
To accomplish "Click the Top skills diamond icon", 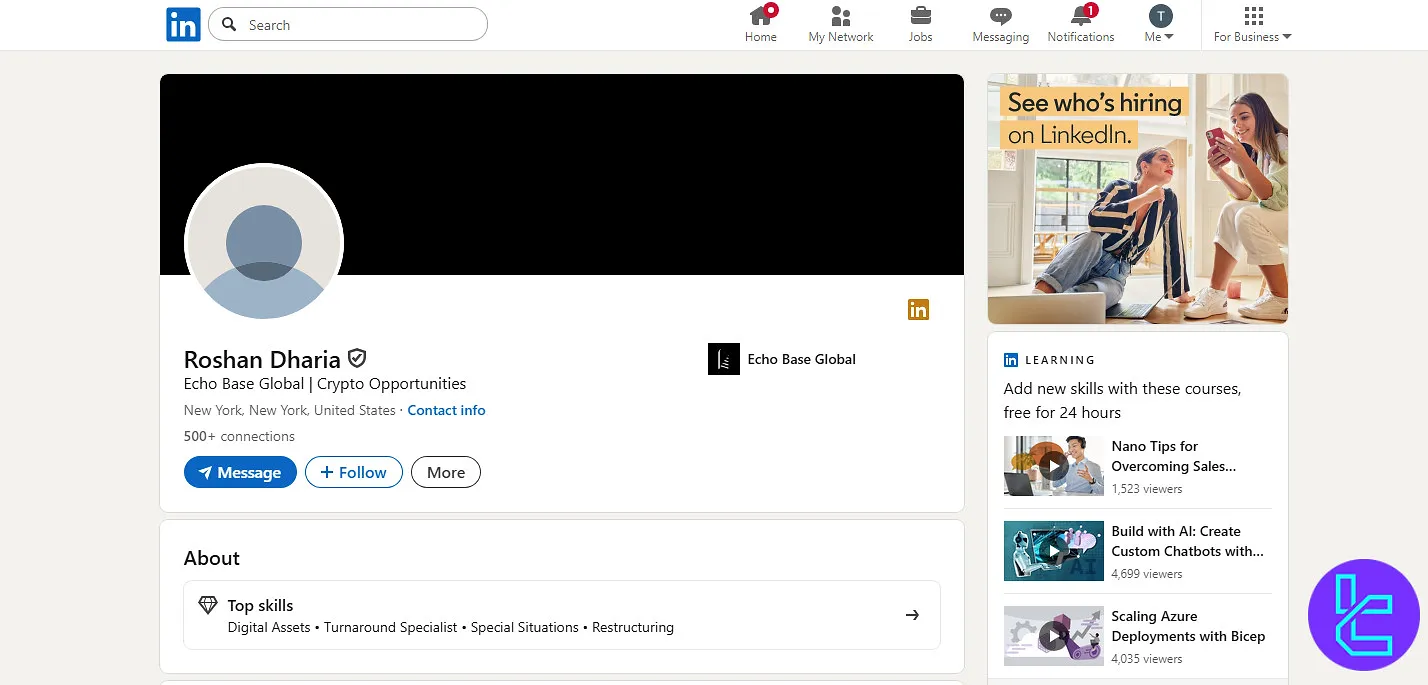I will coord(207,605).
